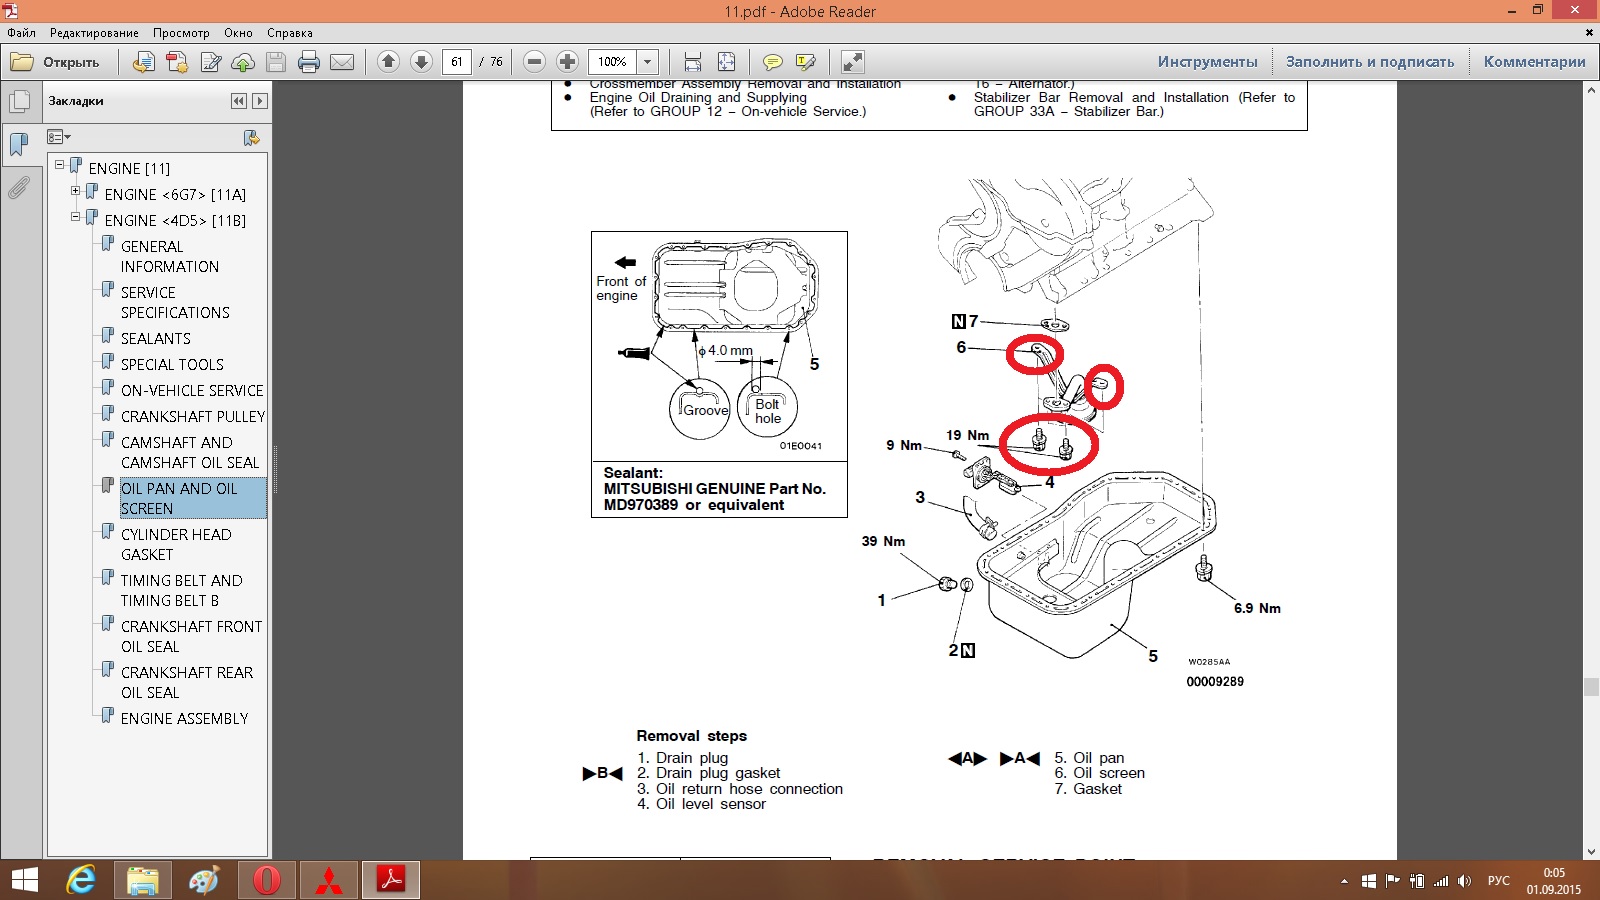The height and width of the screenshot is (900, 1600).
Task: Open the Окно menu
Action: tap(238, 33)
